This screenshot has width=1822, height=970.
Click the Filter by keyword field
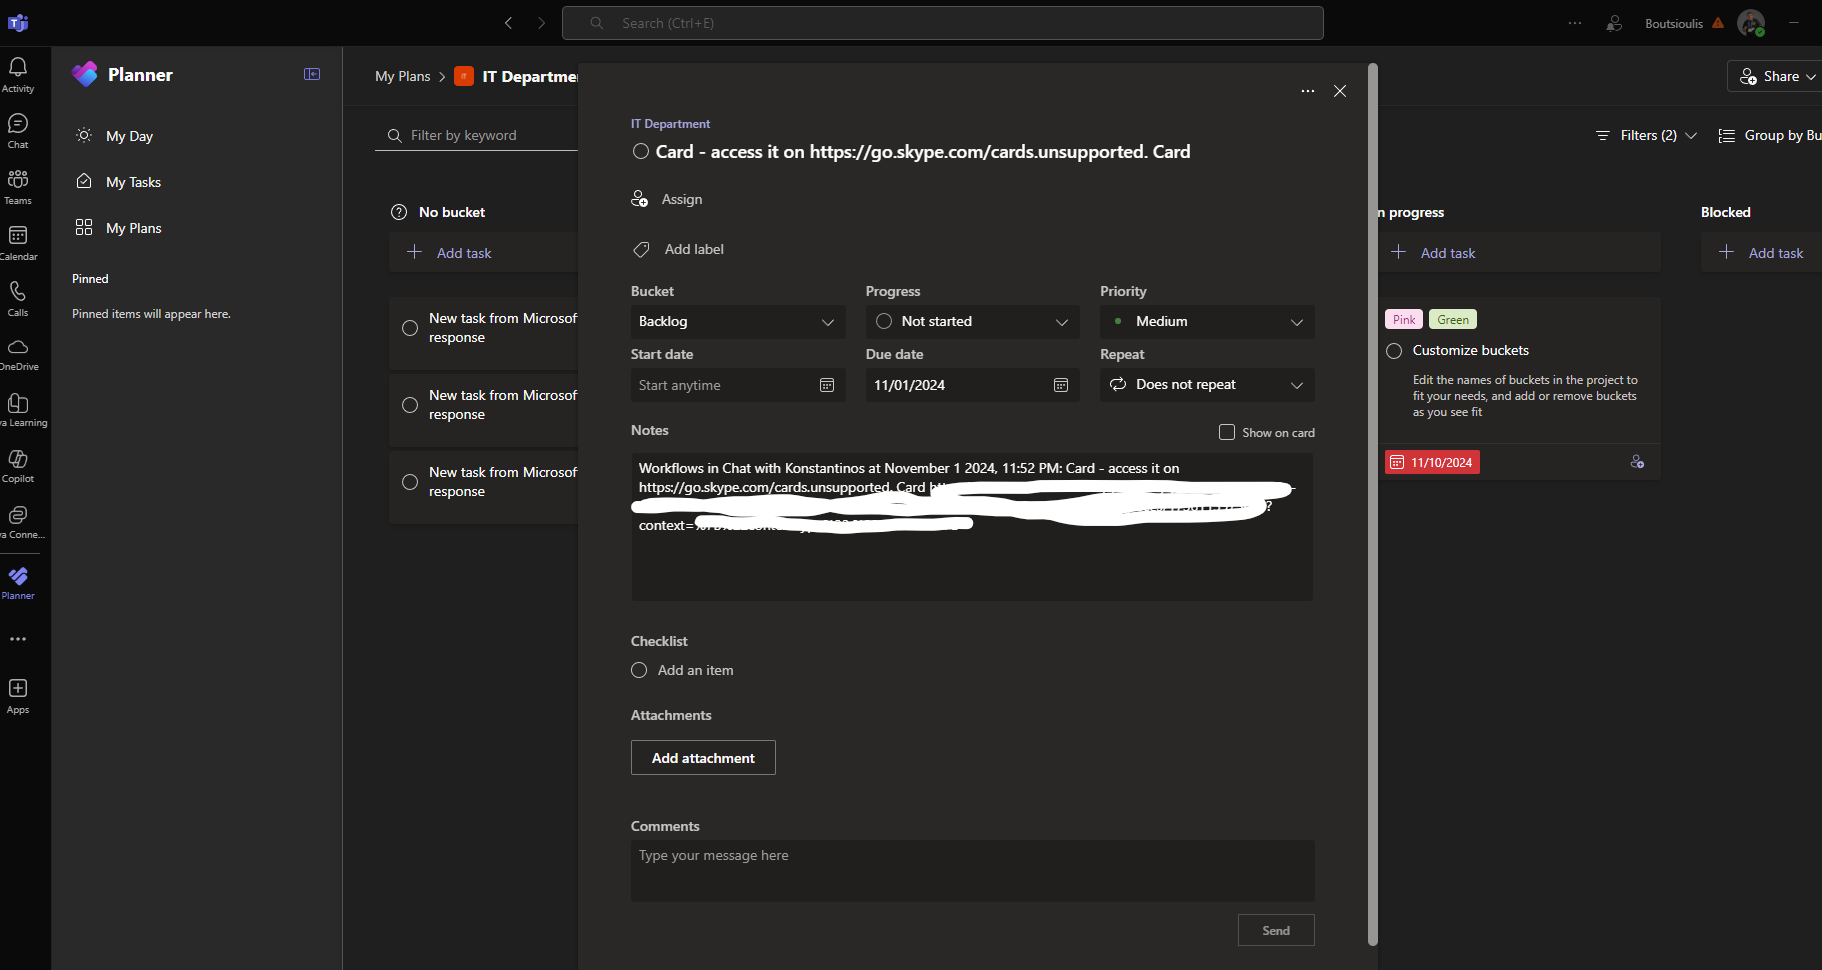coord(477,135)
